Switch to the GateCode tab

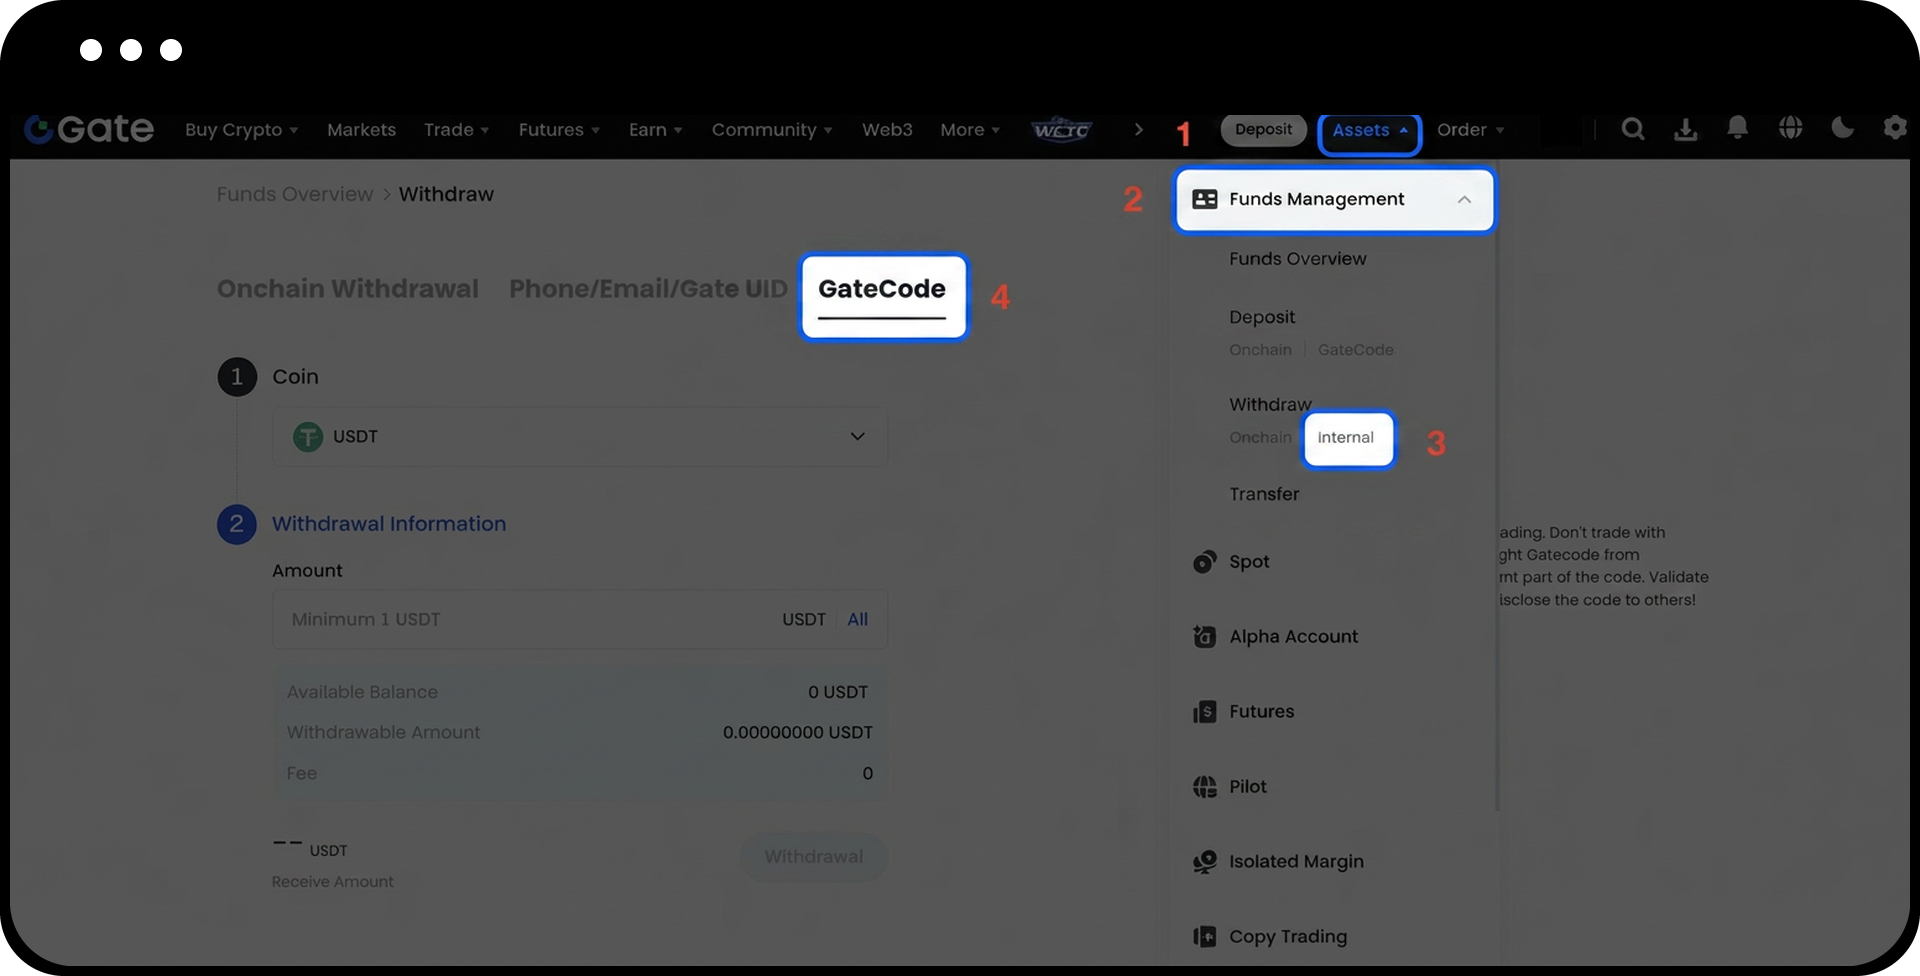click(x=881, y=290)
